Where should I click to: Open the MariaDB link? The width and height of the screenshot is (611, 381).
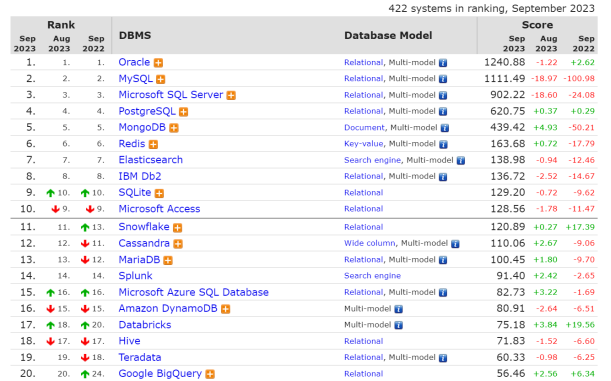pyautogui.click(x=139, y=259)
